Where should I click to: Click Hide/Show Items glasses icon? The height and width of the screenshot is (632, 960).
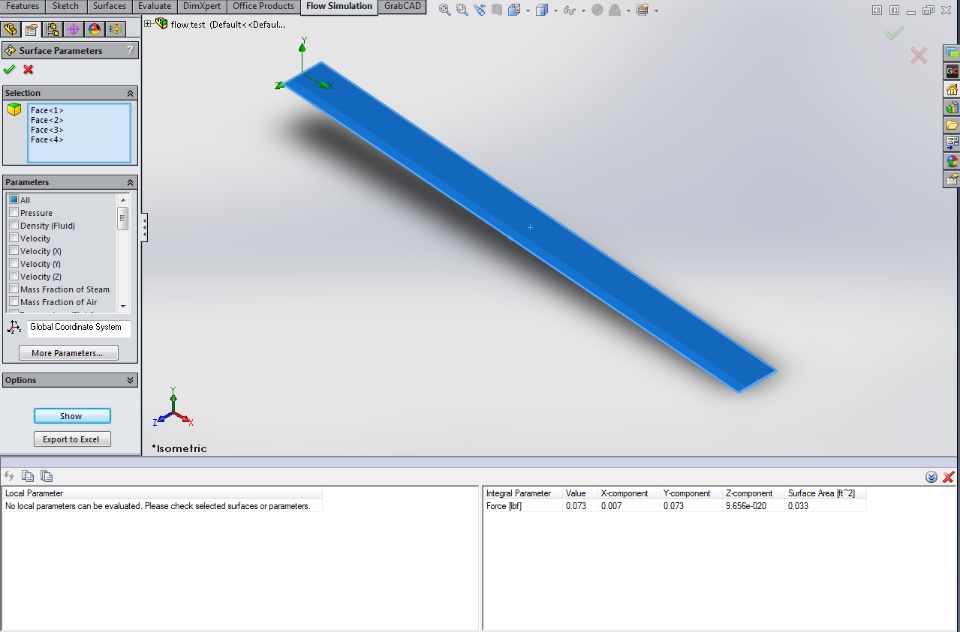[569, 10]
